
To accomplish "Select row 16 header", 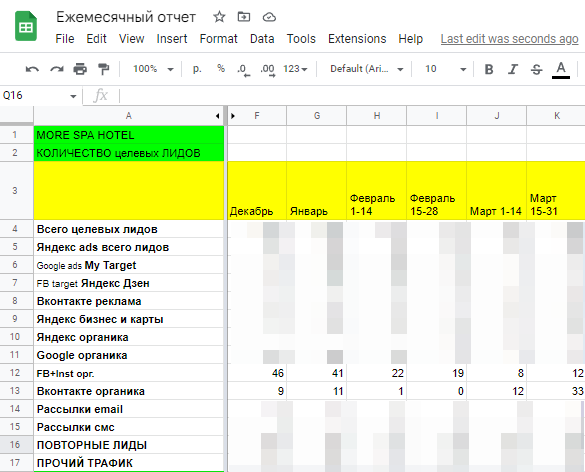I will (x=16, y=445).
